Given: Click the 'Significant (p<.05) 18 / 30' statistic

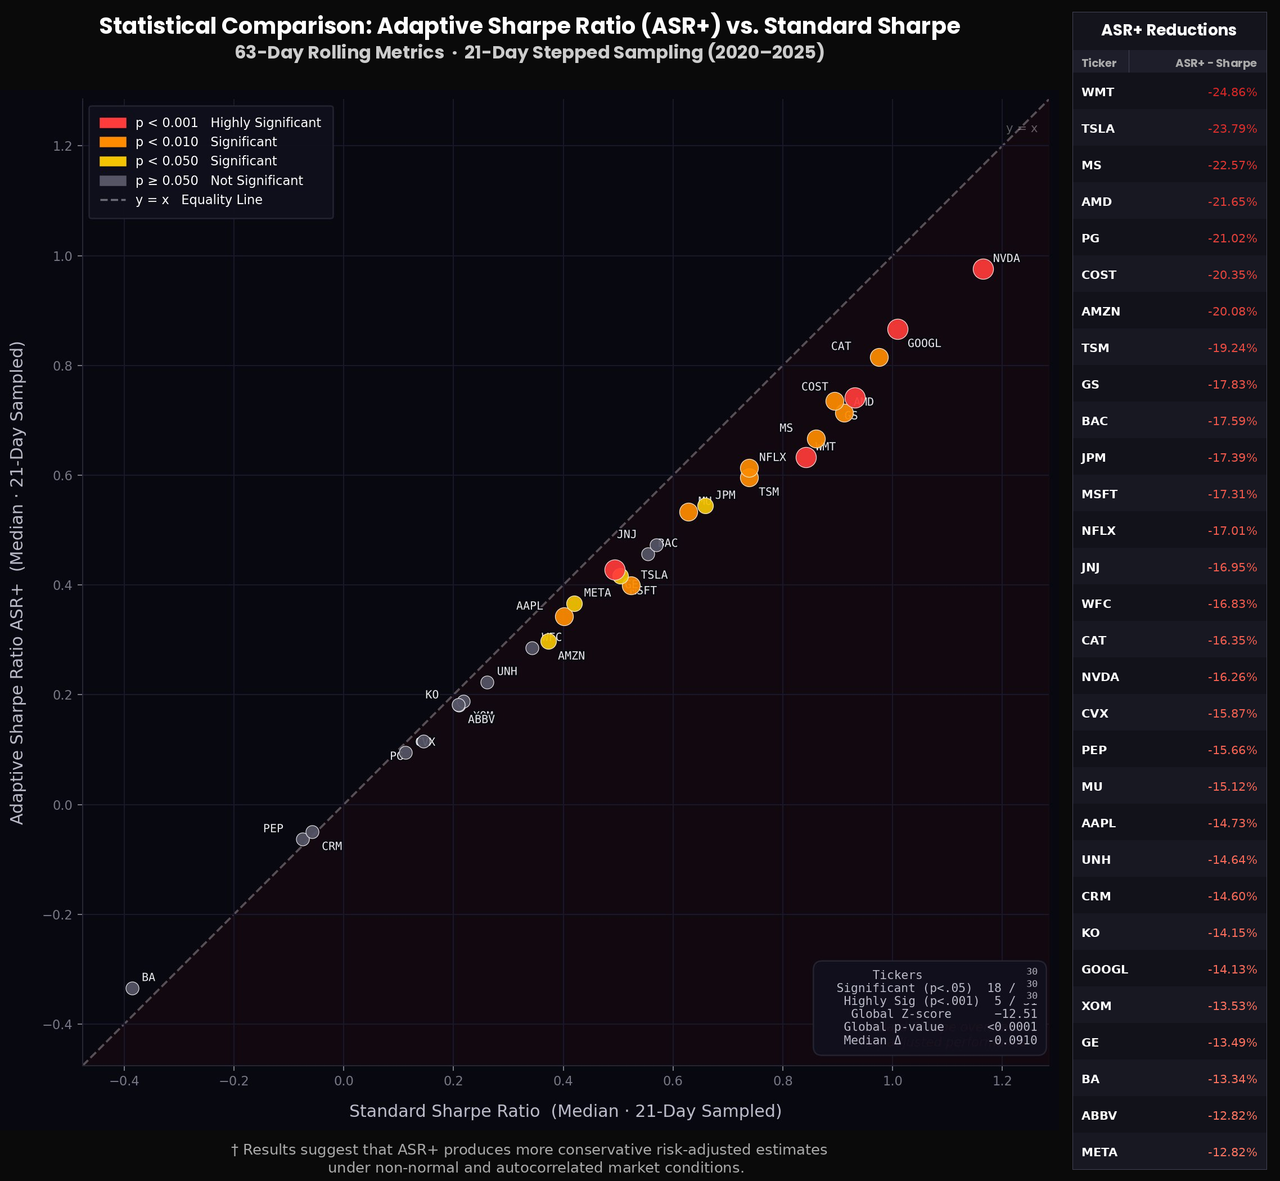Looking at the screenshot, I should click(937, 988).
